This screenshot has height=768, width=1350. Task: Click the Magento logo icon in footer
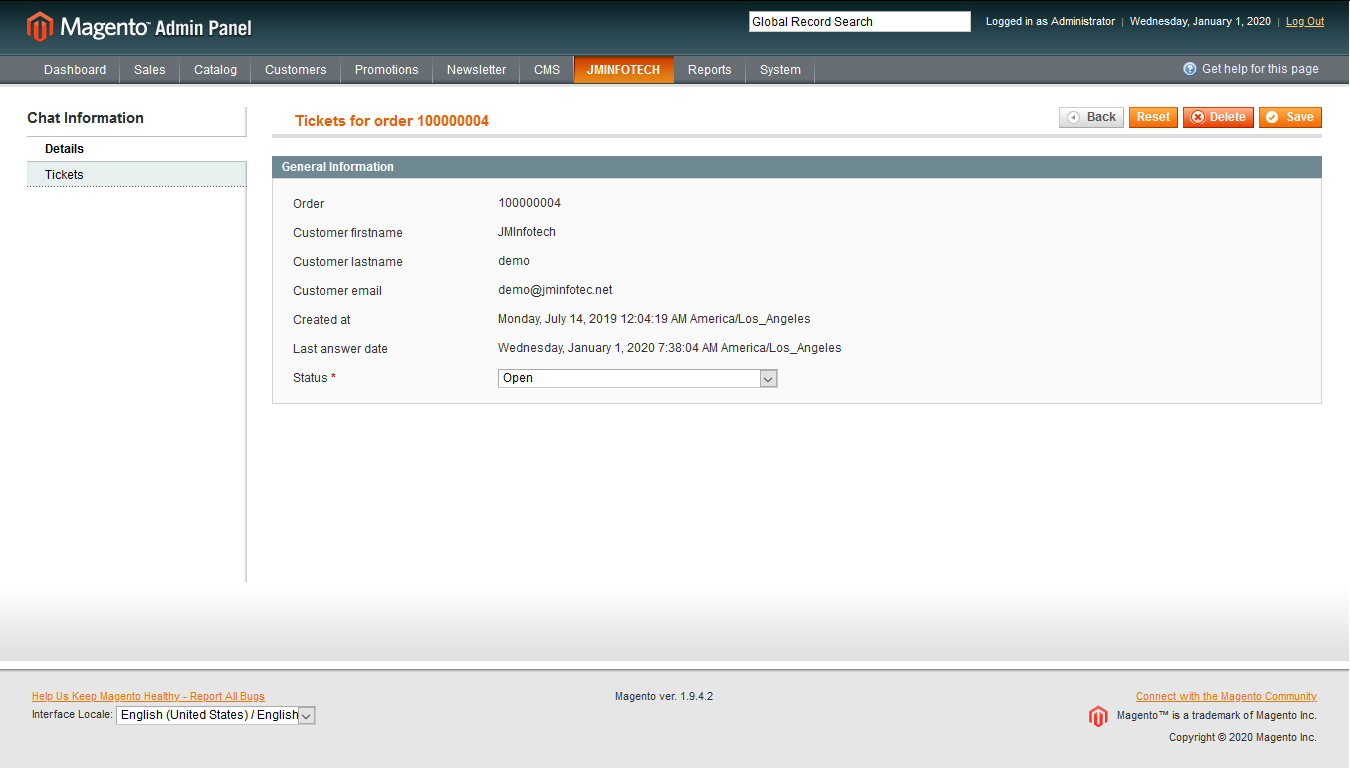tap(1098, 716)
